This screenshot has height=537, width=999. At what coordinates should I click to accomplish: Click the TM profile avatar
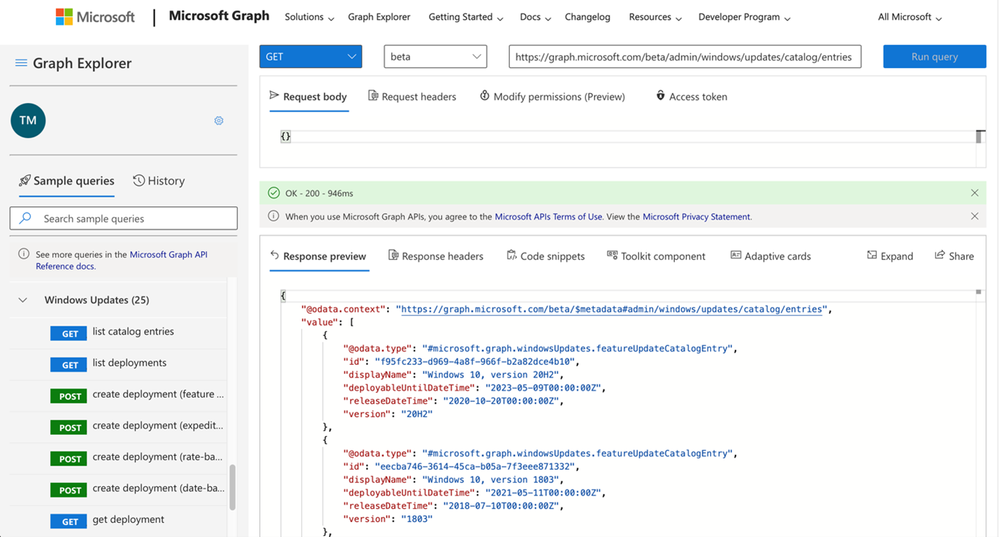pyautogui.click(x=28, y=120)
